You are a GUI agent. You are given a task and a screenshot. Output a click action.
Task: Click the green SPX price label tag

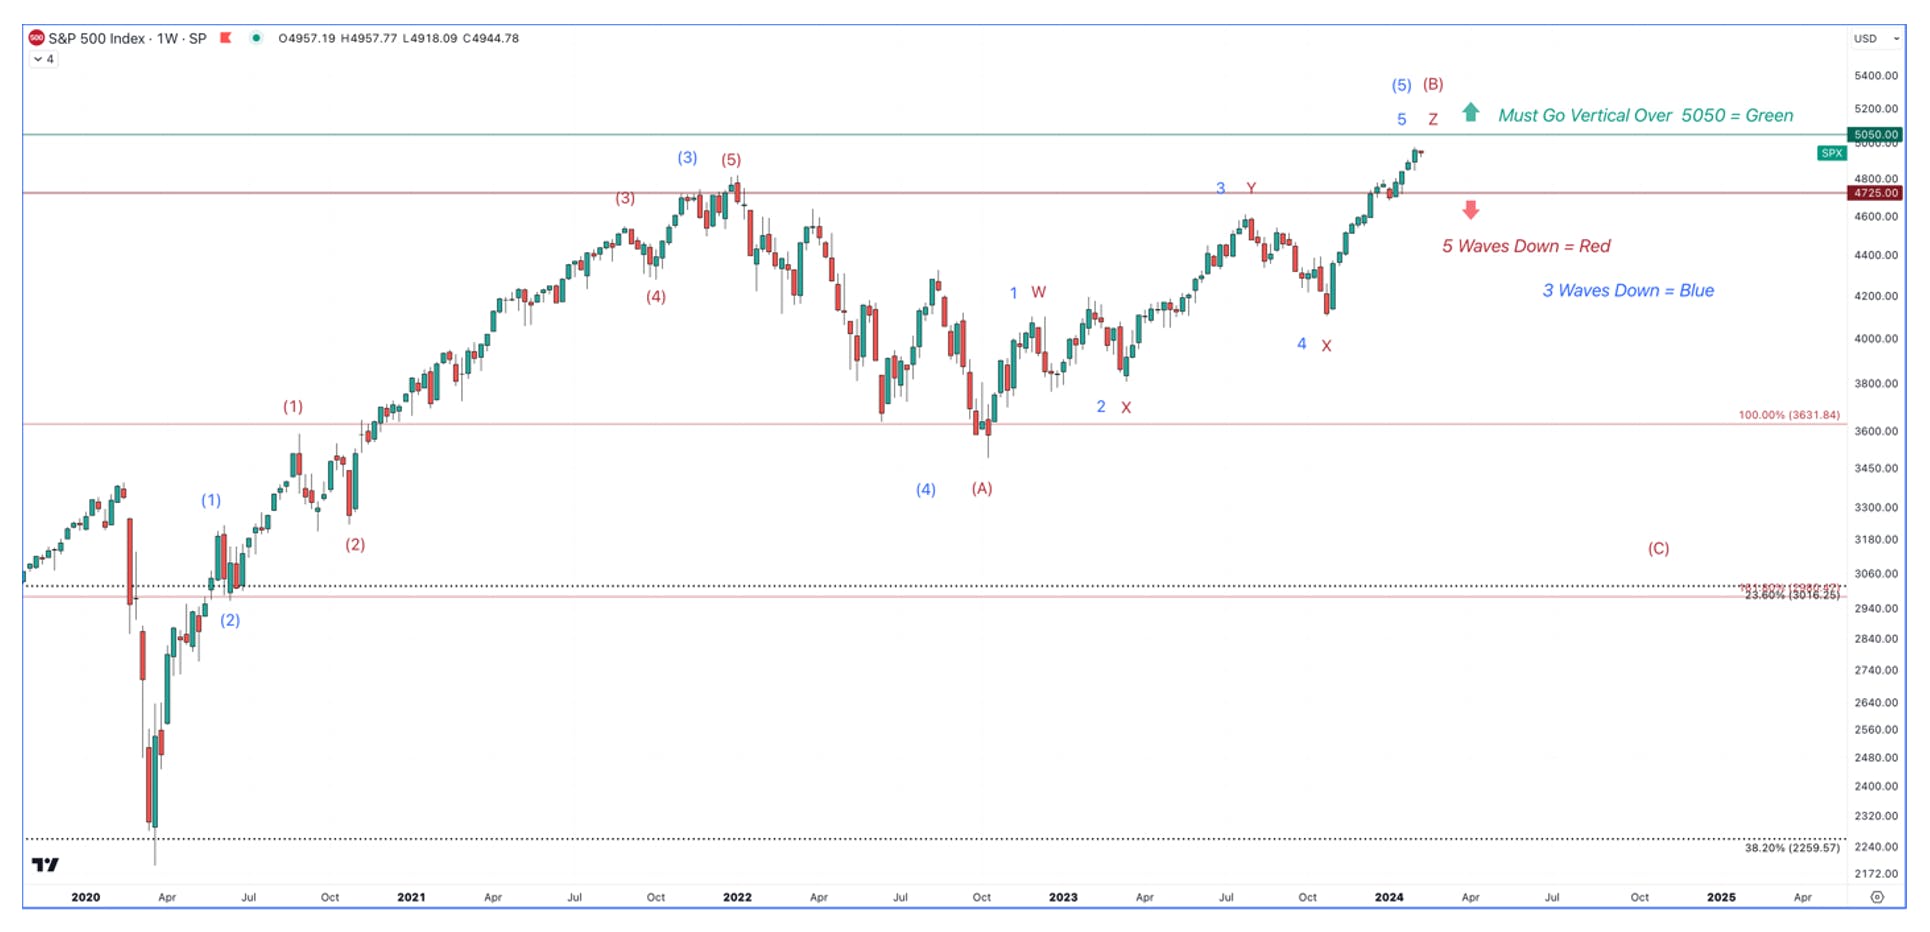1831,153
